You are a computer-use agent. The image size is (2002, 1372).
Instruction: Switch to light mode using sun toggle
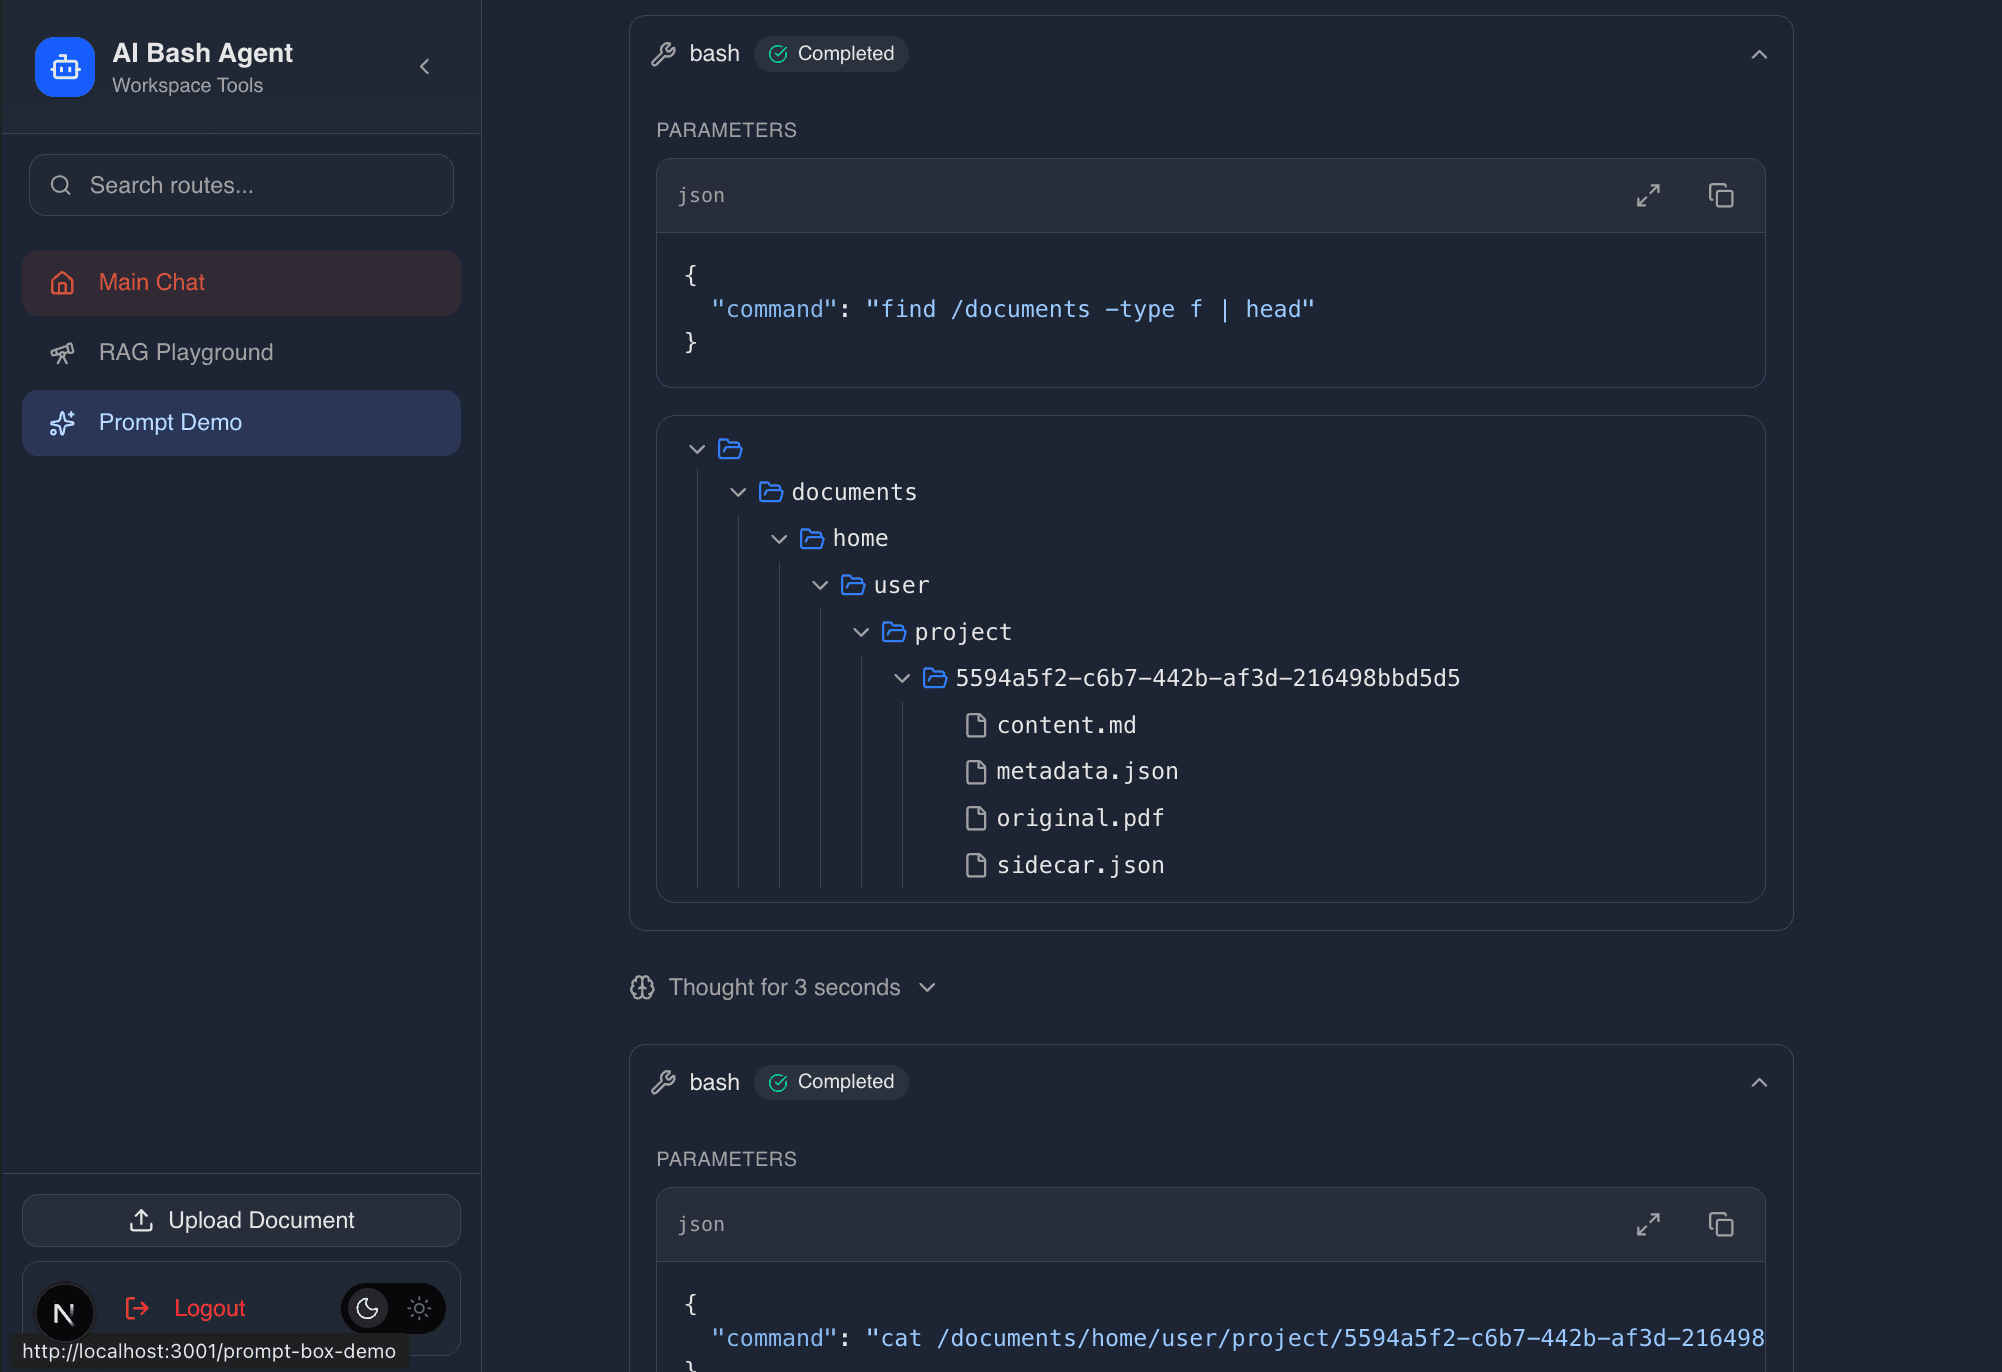(x=419, y=1308)
